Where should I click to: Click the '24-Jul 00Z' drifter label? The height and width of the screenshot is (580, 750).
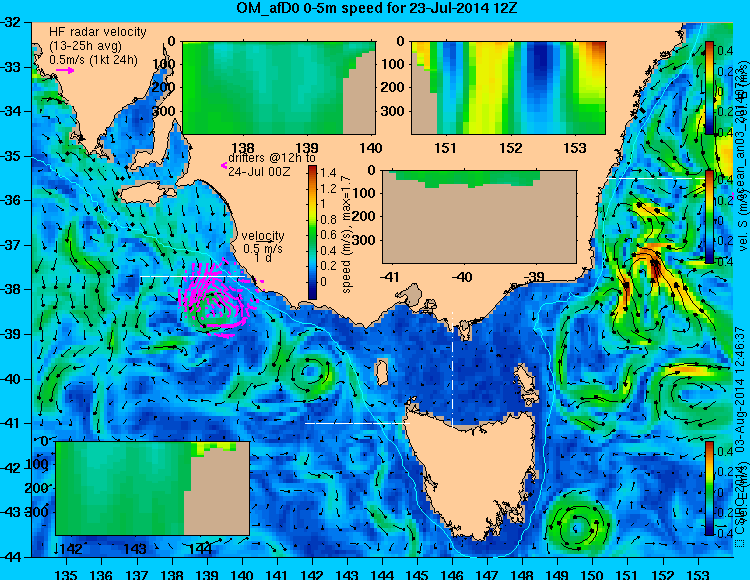point(259,172)
